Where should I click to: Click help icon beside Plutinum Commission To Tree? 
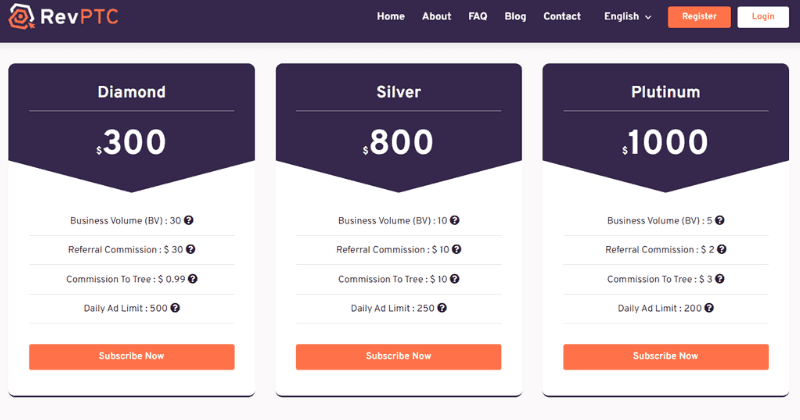click(x=722, y=279)
